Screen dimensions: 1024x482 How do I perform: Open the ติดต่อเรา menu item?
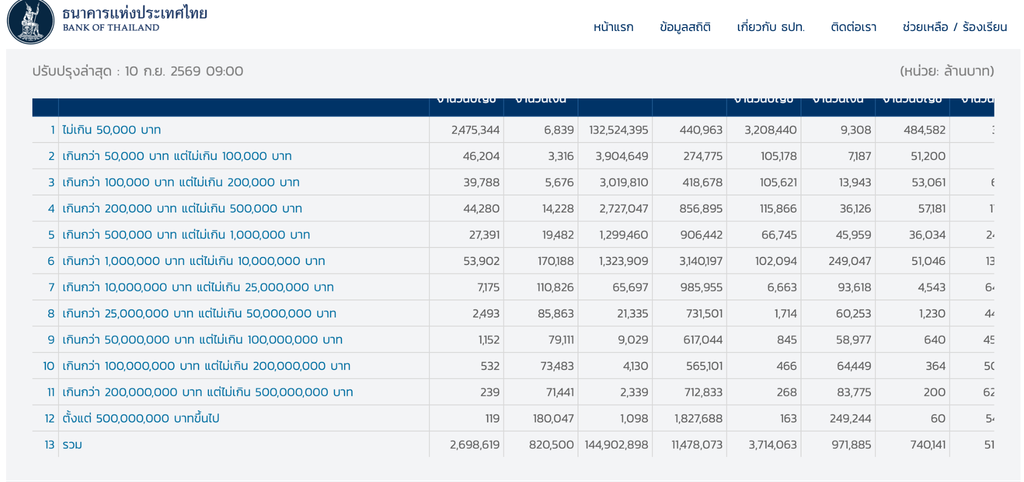coord(854,27)
